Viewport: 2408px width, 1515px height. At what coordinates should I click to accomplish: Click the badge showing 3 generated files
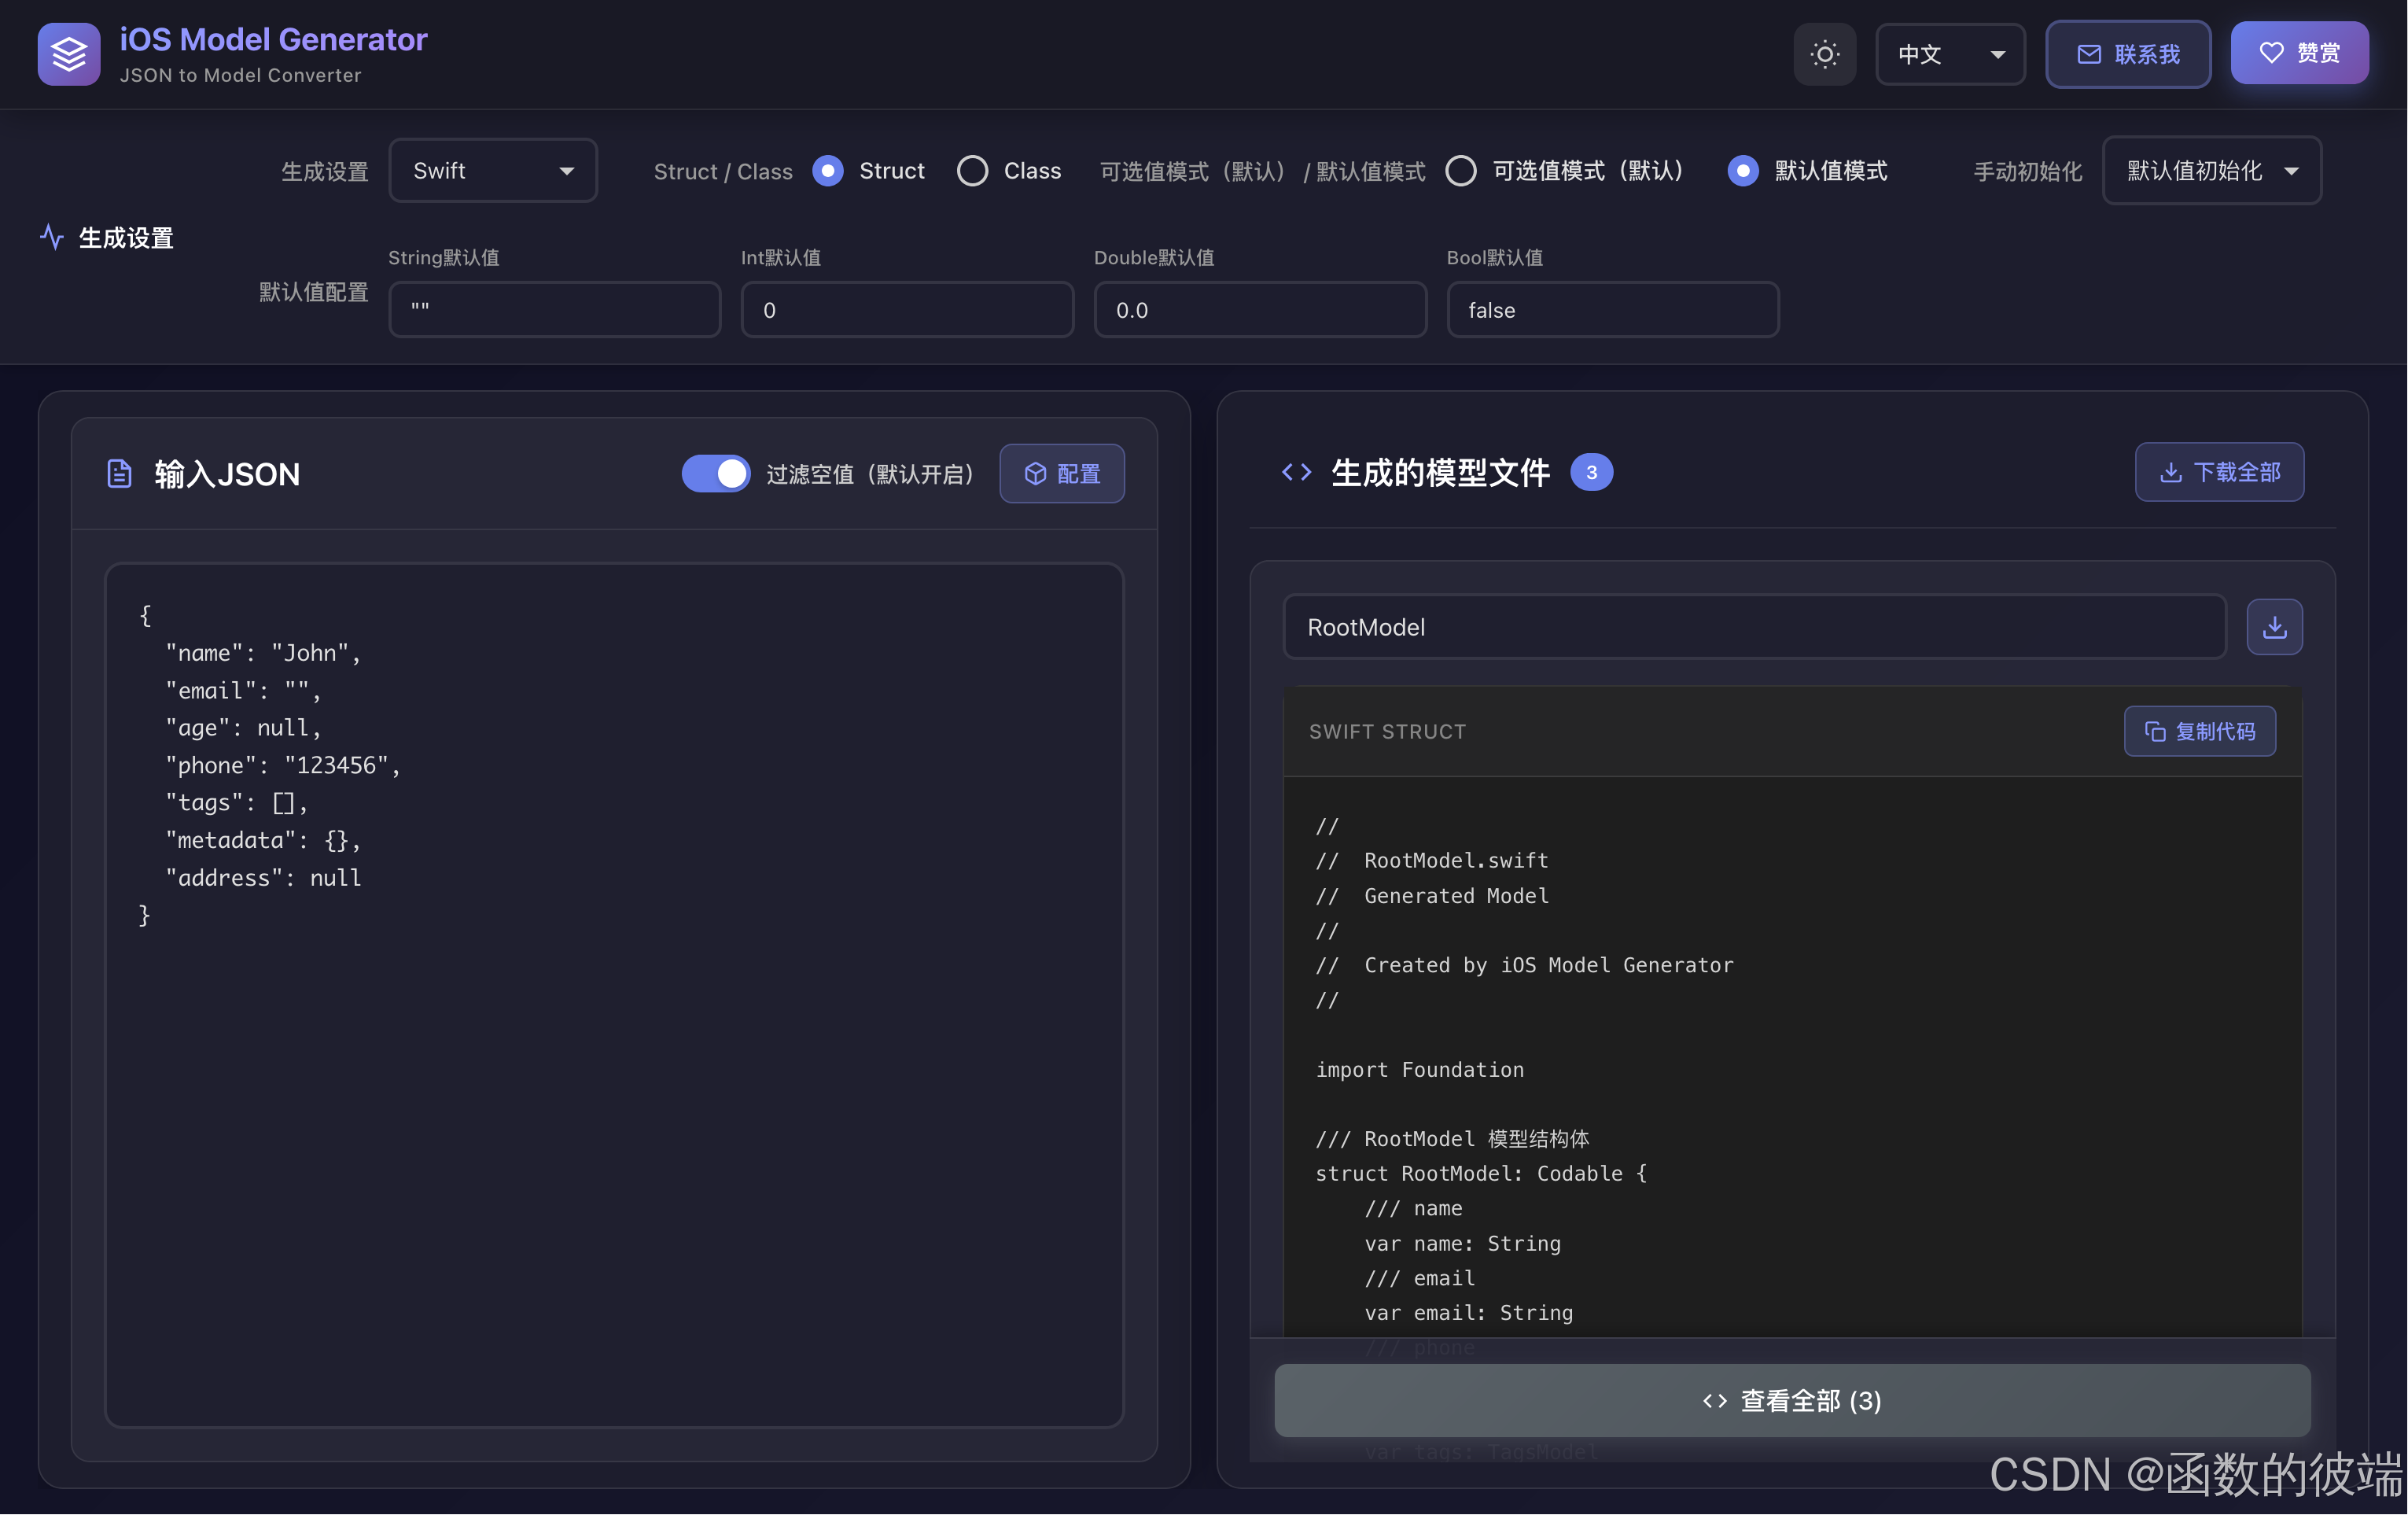1592,472
